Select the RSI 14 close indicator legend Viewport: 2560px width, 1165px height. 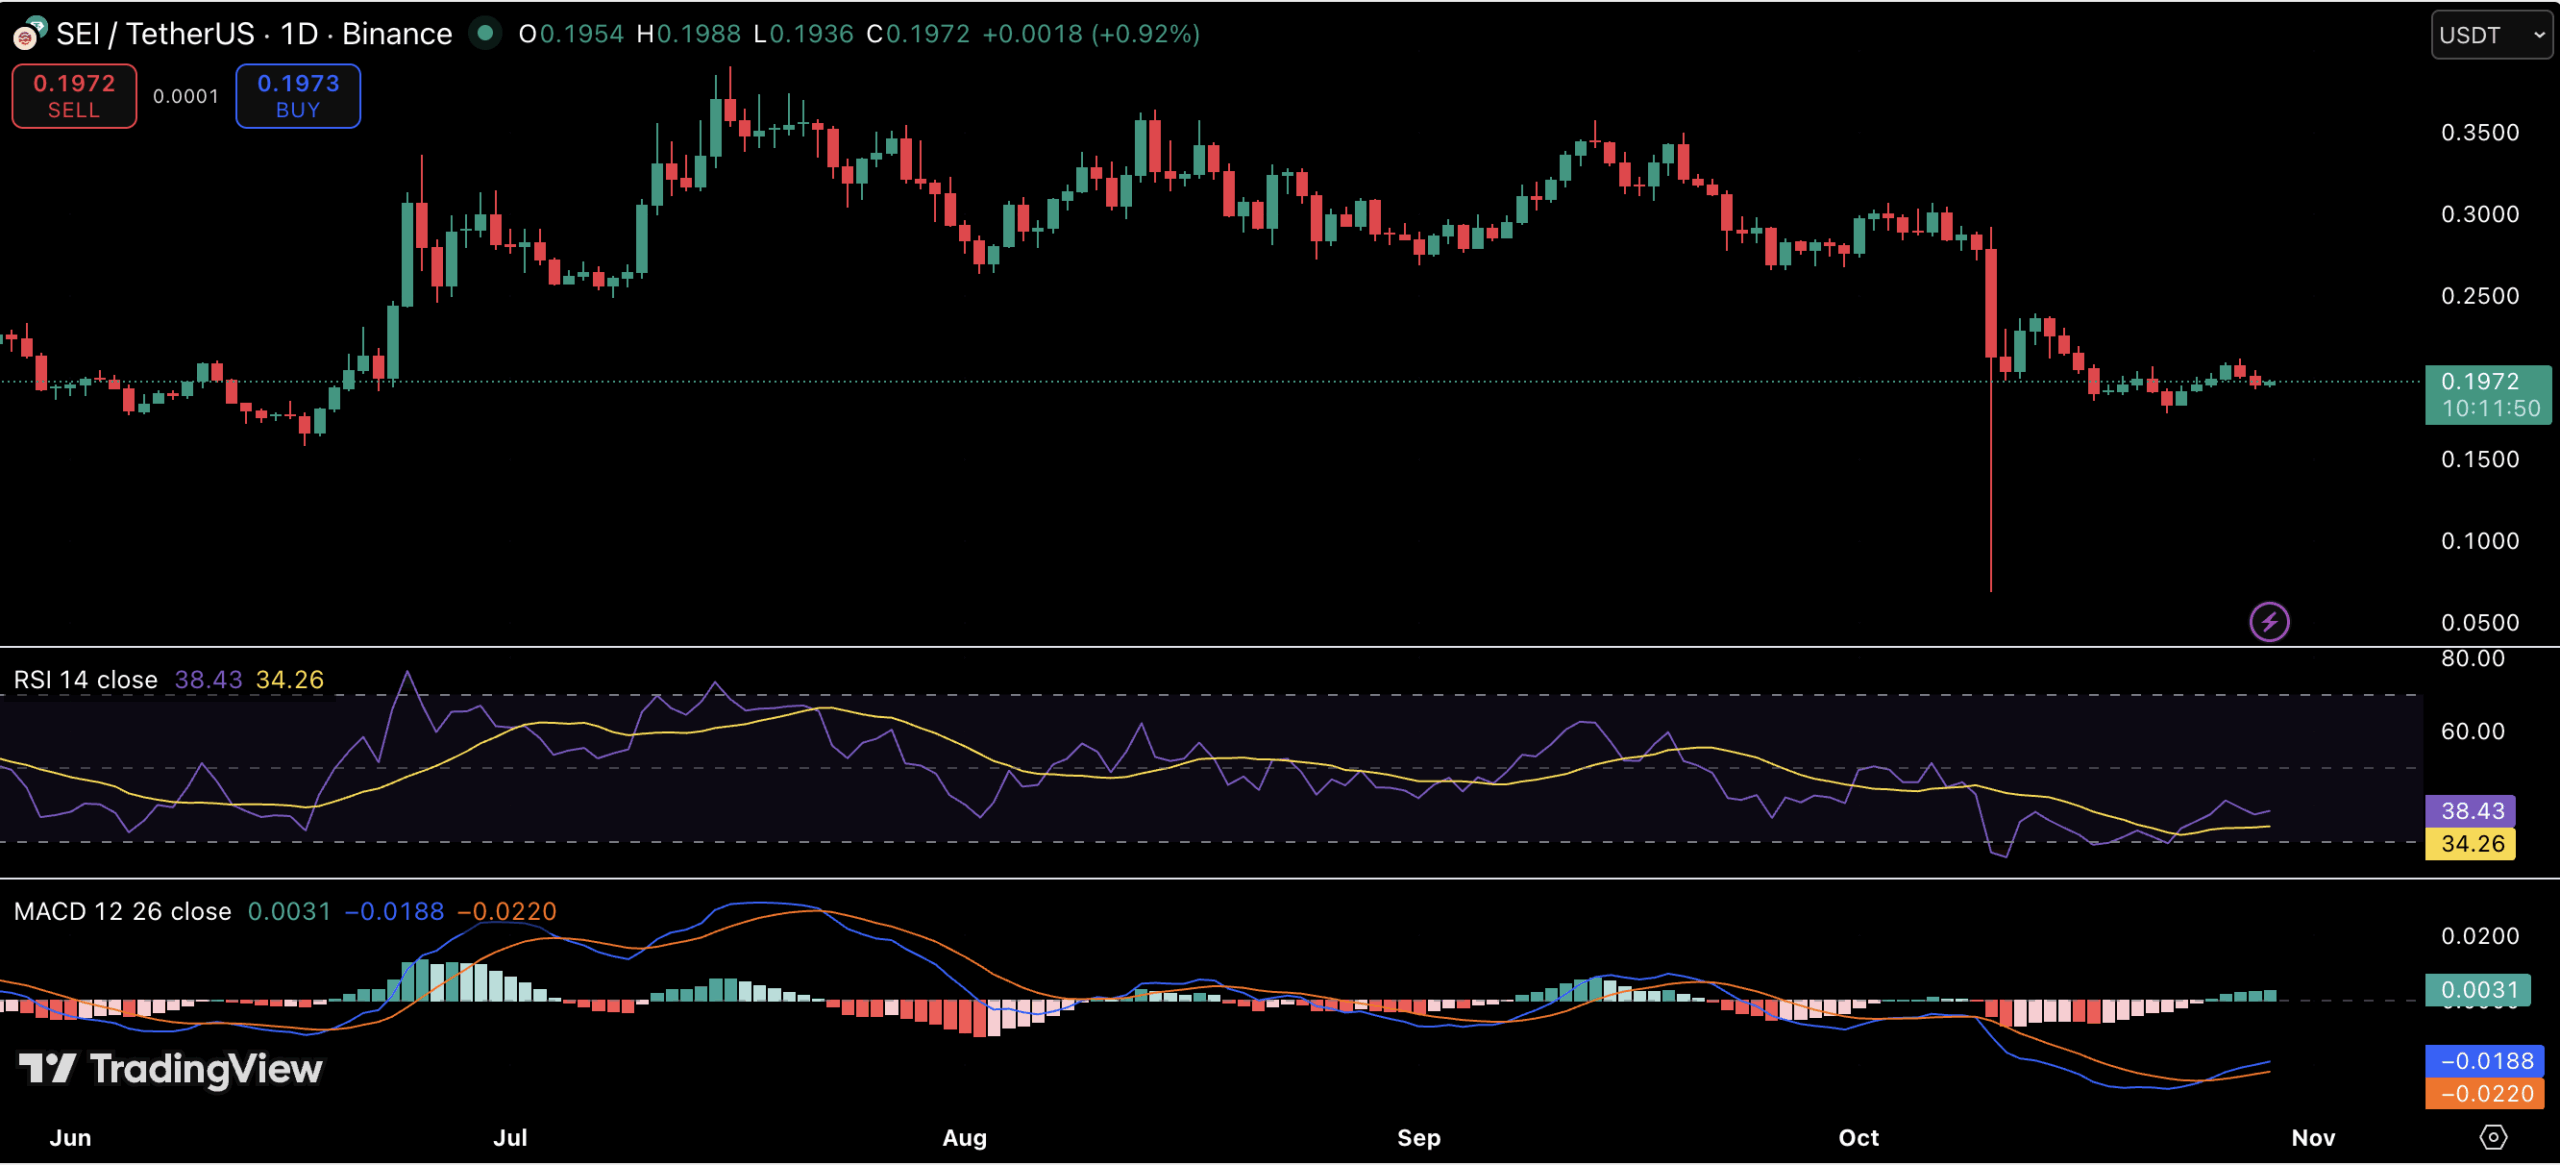86,680
